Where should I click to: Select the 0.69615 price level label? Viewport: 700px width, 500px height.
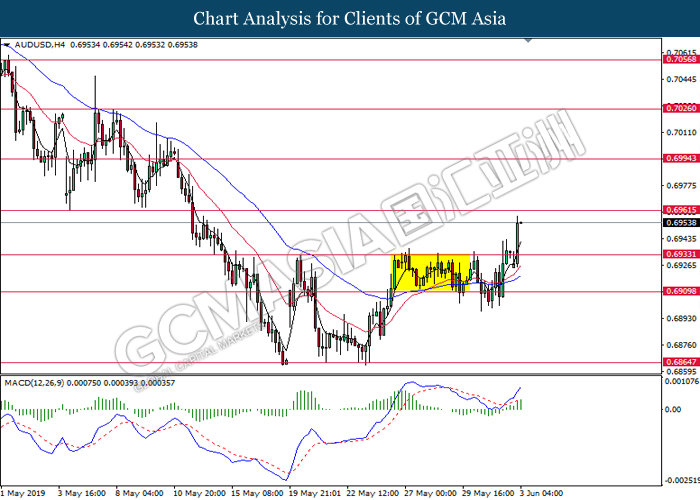681,210
